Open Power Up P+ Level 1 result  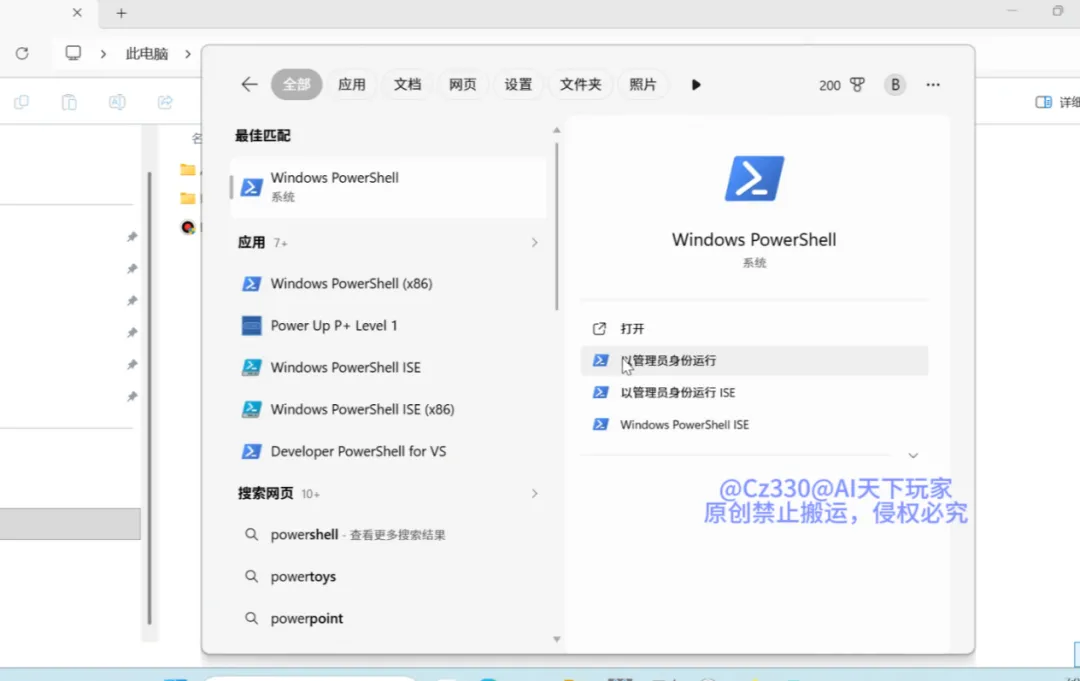click(x=388, y=326)
